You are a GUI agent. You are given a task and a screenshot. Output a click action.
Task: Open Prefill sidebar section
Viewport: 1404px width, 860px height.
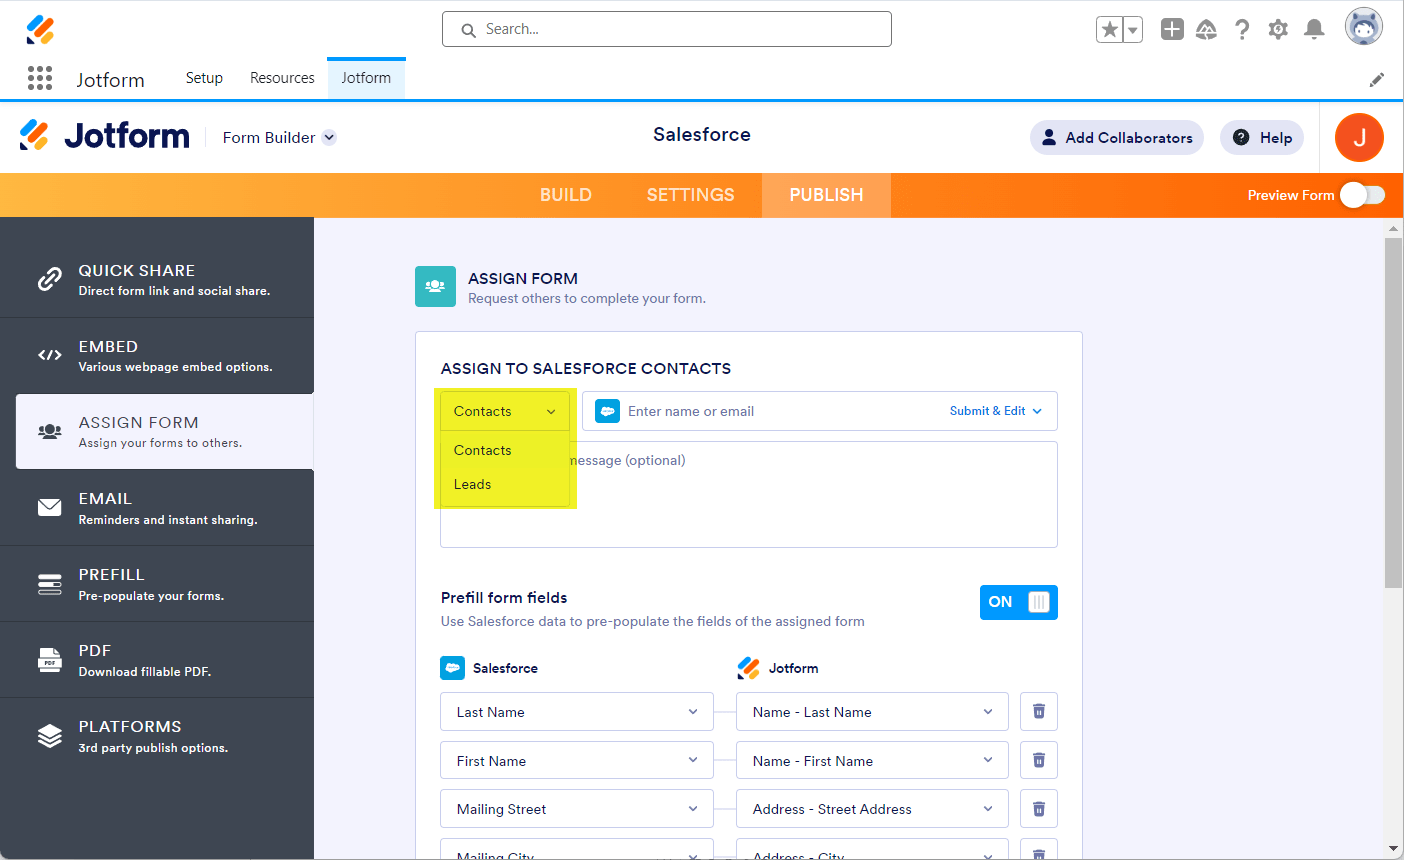pos(157,584)
